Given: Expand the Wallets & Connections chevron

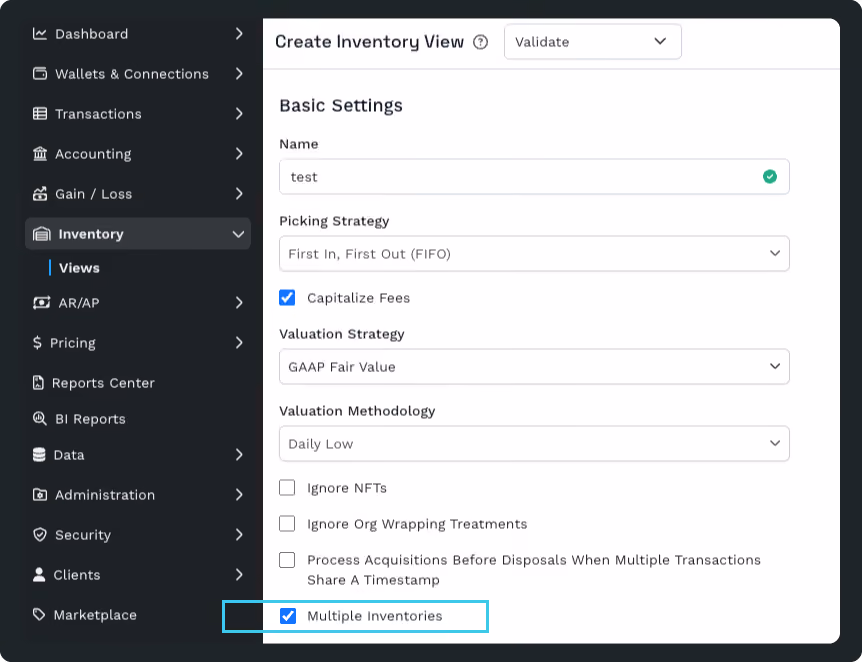Looking at the screenshot, I should [239, 74].
